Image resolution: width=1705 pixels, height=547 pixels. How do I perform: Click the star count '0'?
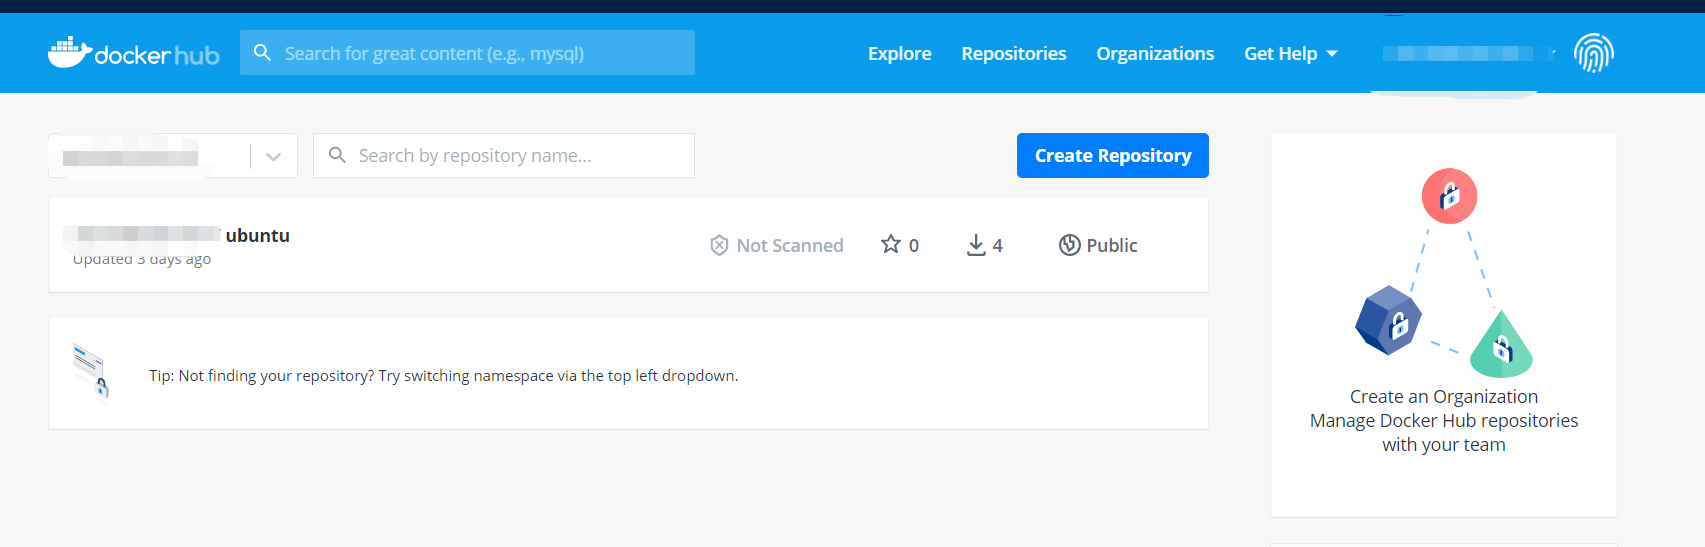point(913,246)
